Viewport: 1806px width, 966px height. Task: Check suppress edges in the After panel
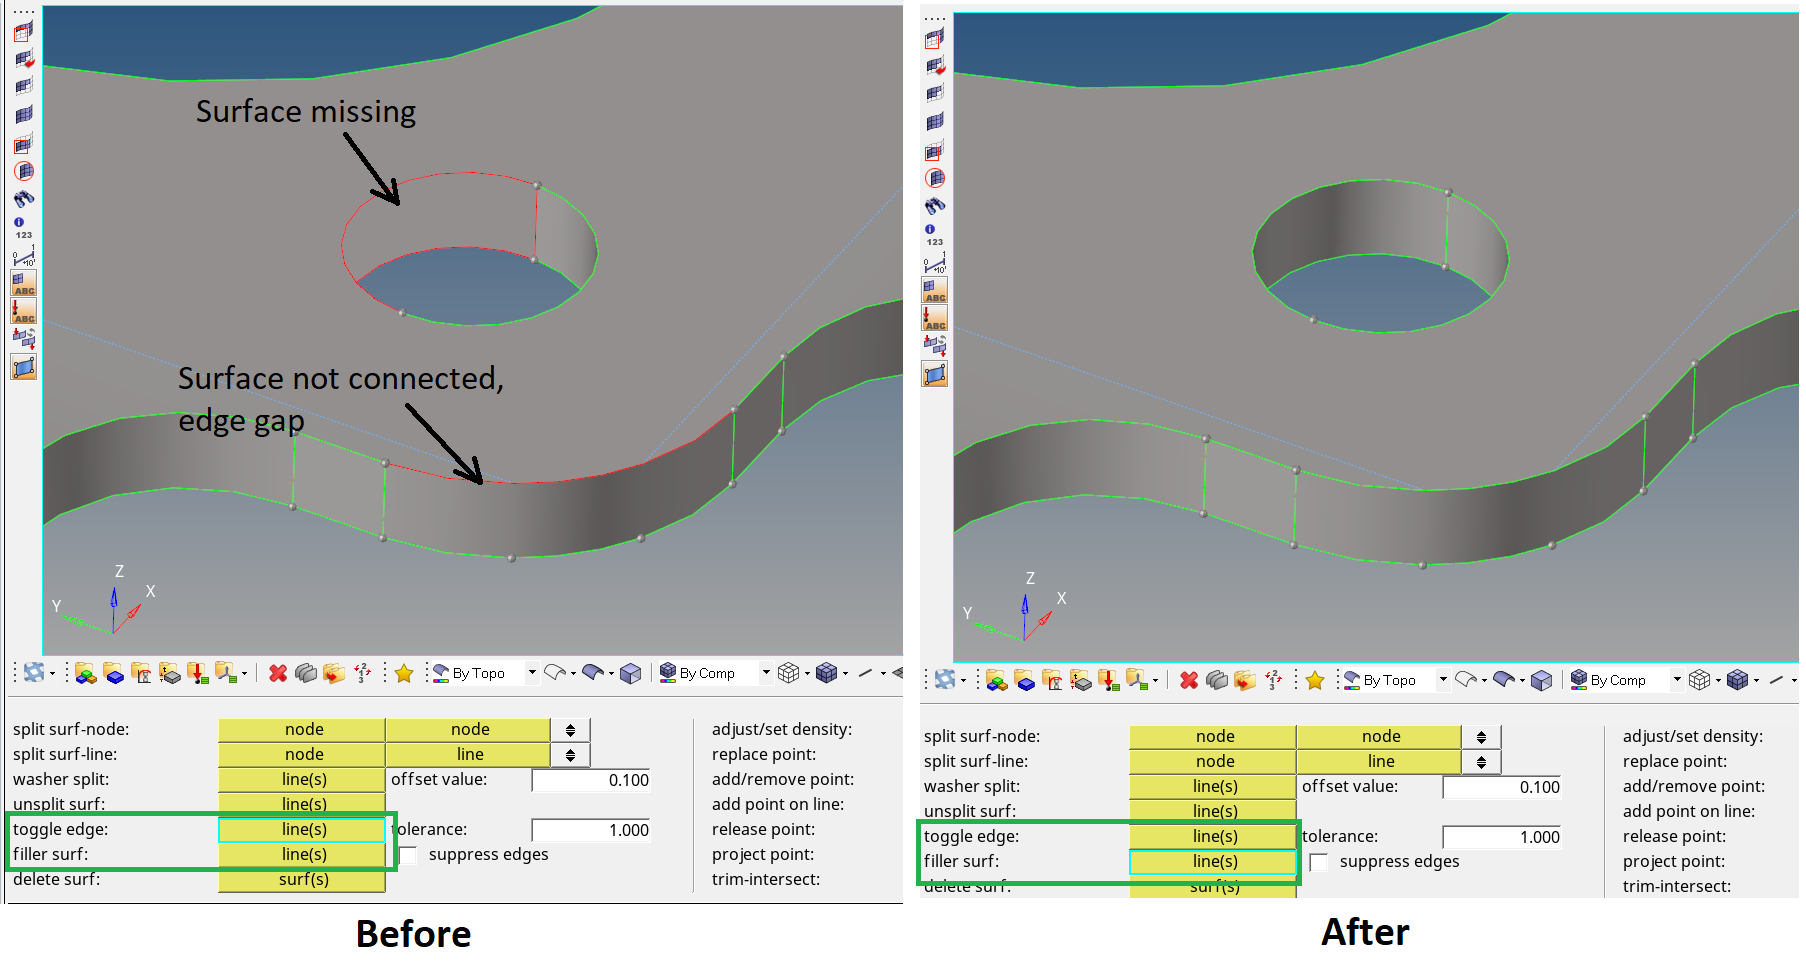pyautogui.click(x=1320, y=861)
